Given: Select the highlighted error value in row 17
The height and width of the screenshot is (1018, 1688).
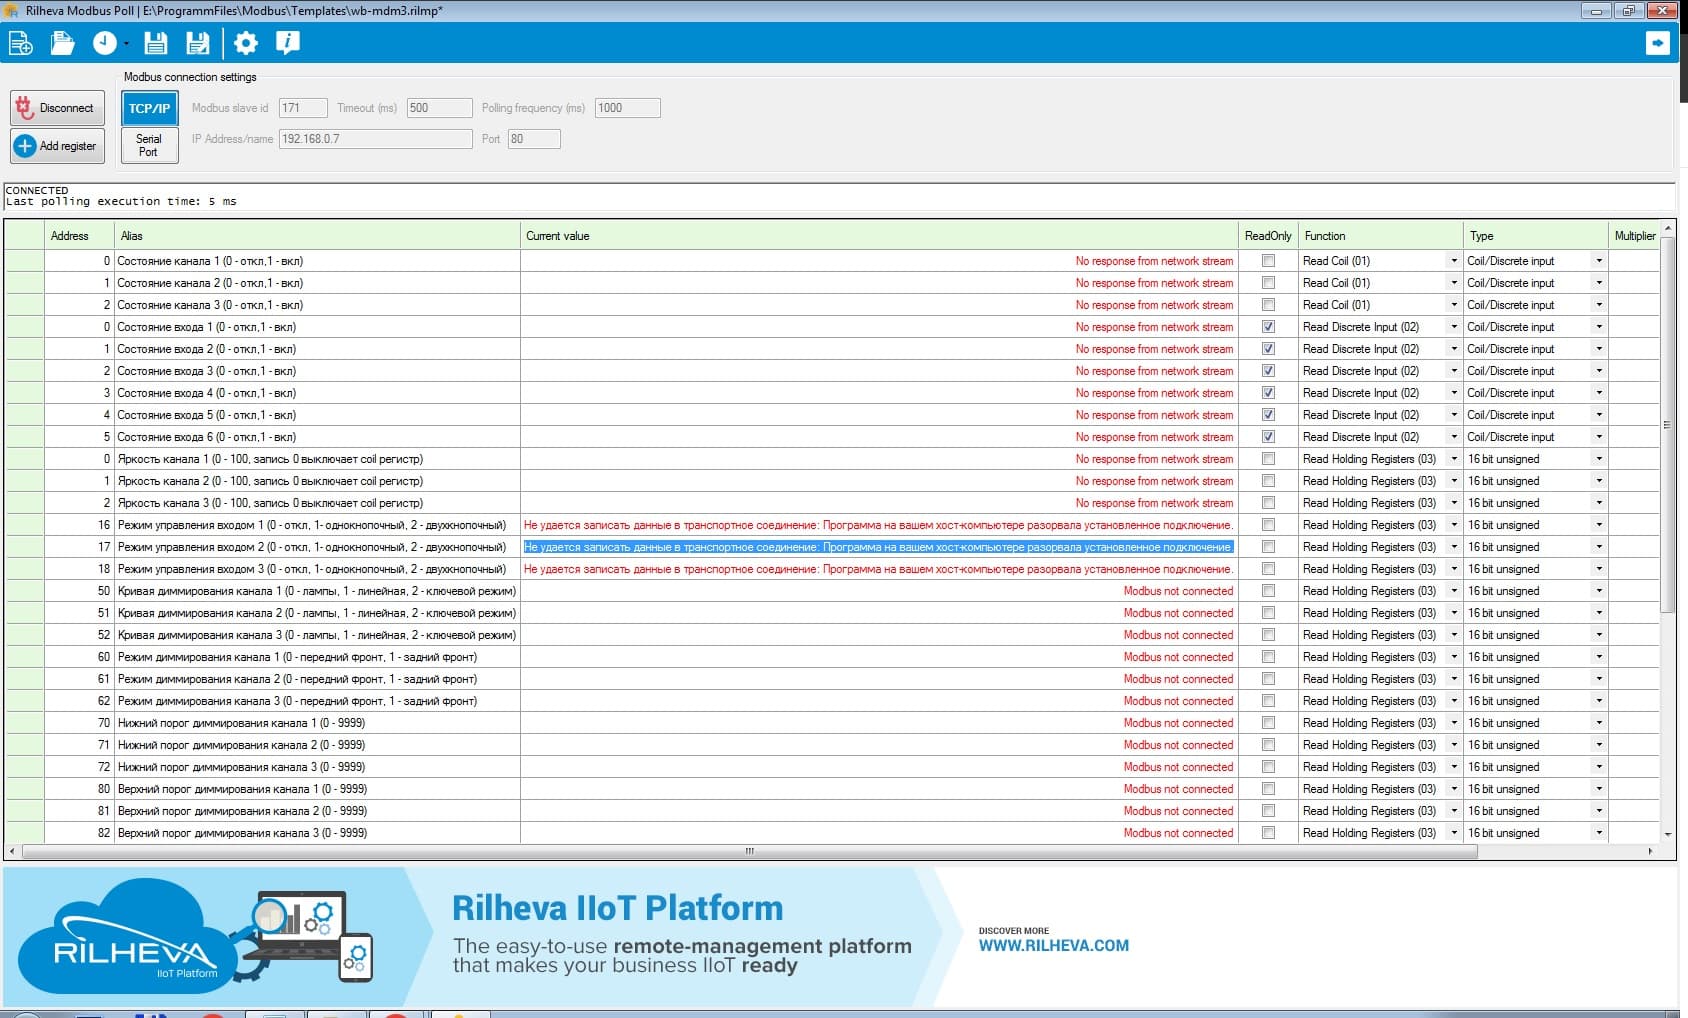Looking at the screenshot, I should pos(879,547).
